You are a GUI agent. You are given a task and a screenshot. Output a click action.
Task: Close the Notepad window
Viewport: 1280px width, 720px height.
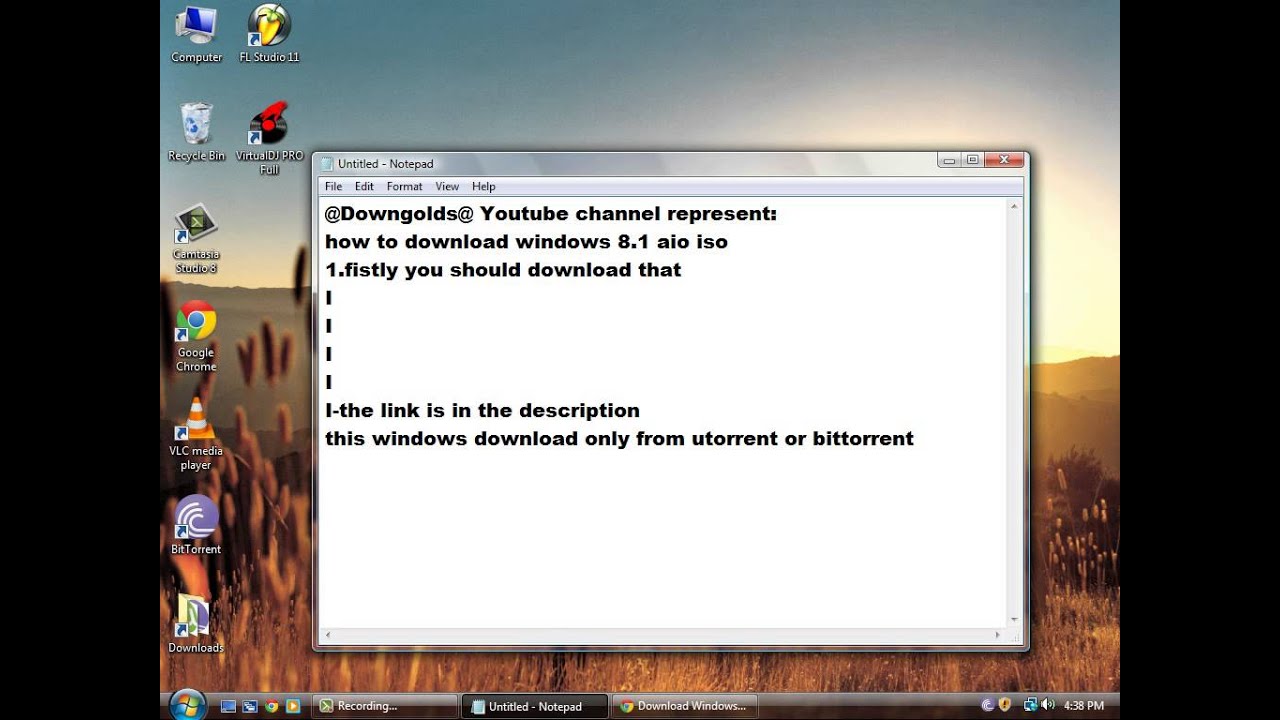click(1004, 160)
